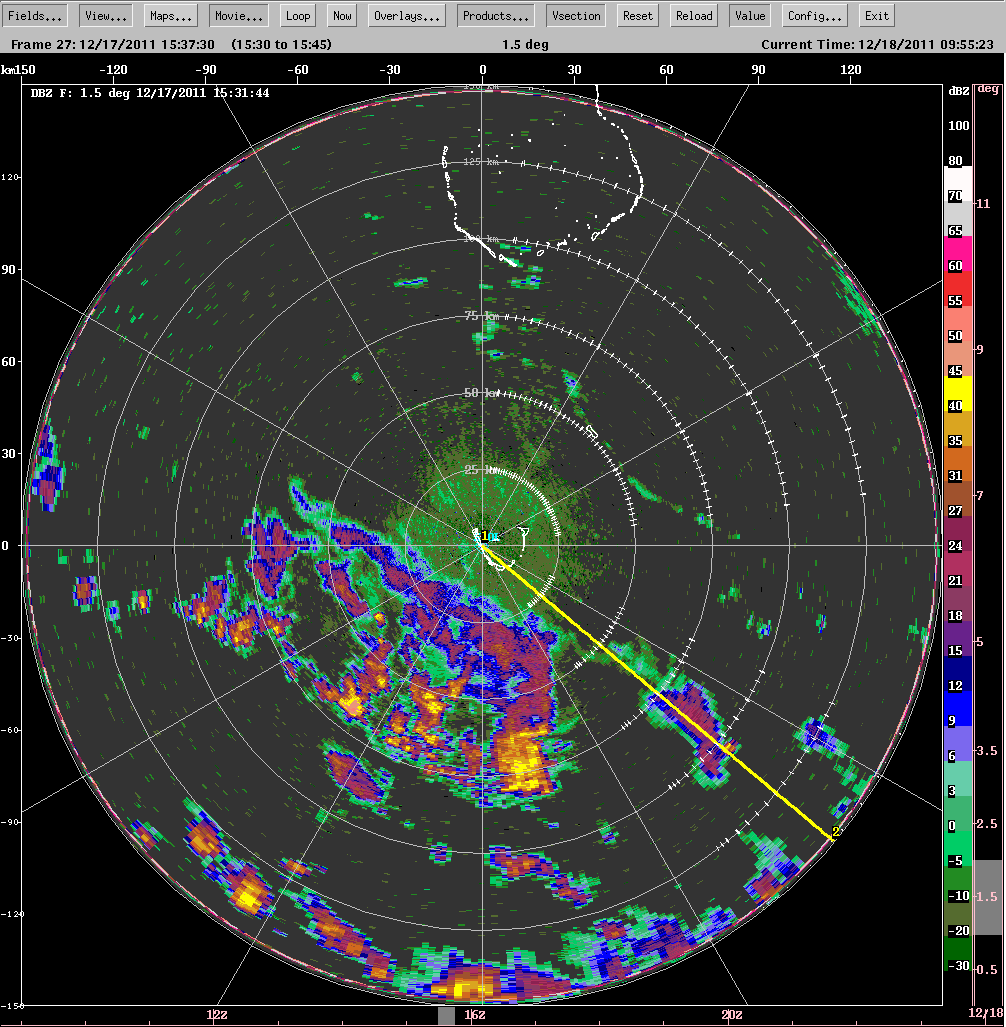Viewport: 1006px width, 1027px height.
Task: Click the km150 top axis label
Action: 18,70
